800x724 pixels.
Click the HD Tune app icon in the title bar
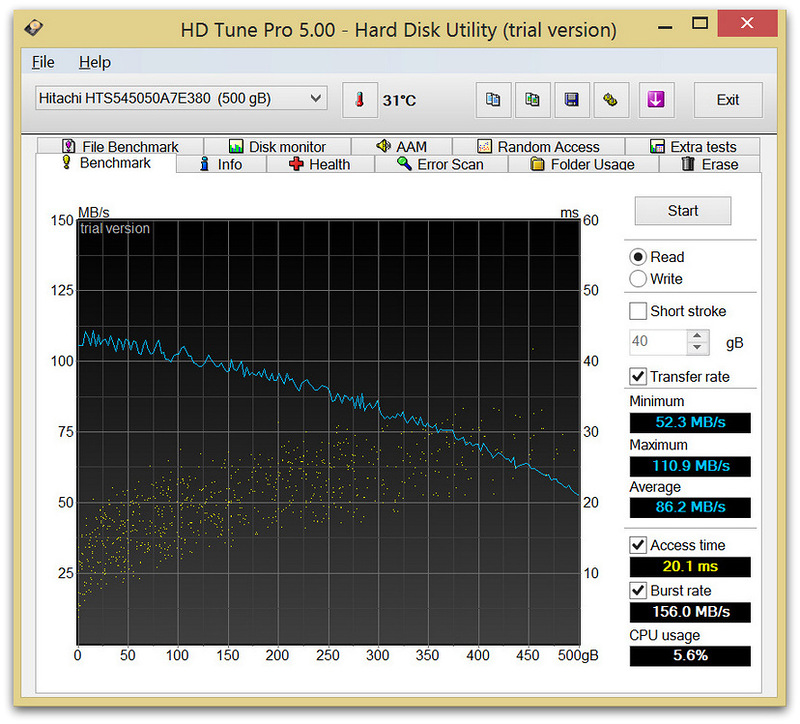(x=34, y=27)
